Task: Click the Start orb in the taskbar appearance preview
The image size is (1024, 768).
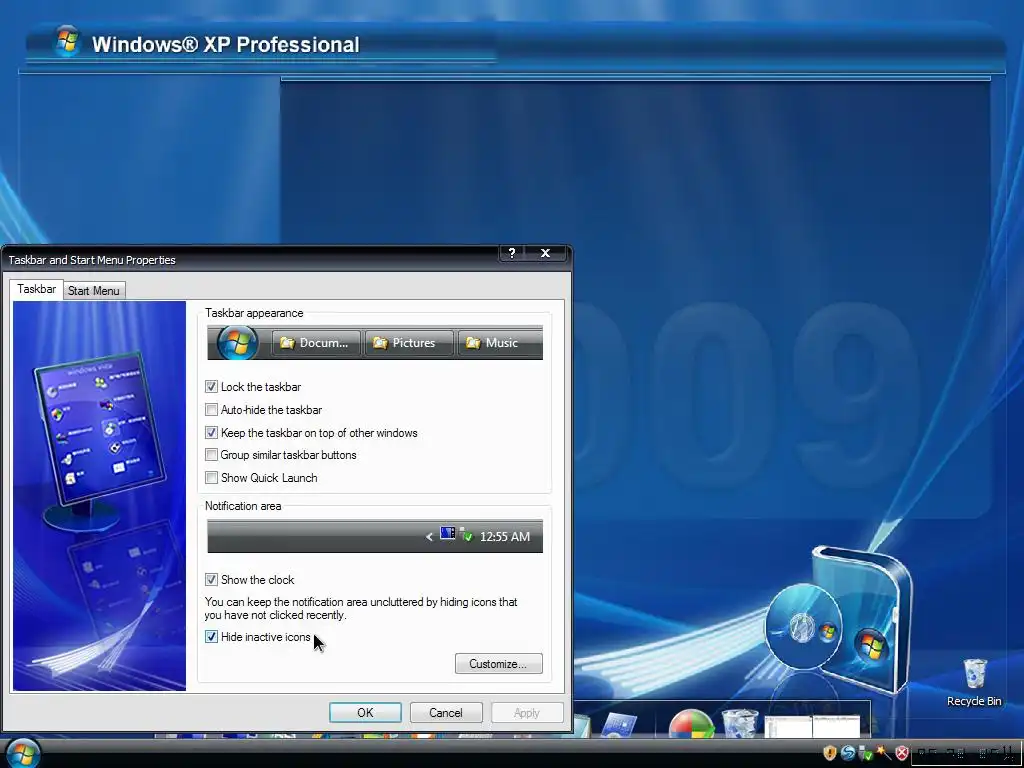Action: pyautogui.click(x=238, y=343)
